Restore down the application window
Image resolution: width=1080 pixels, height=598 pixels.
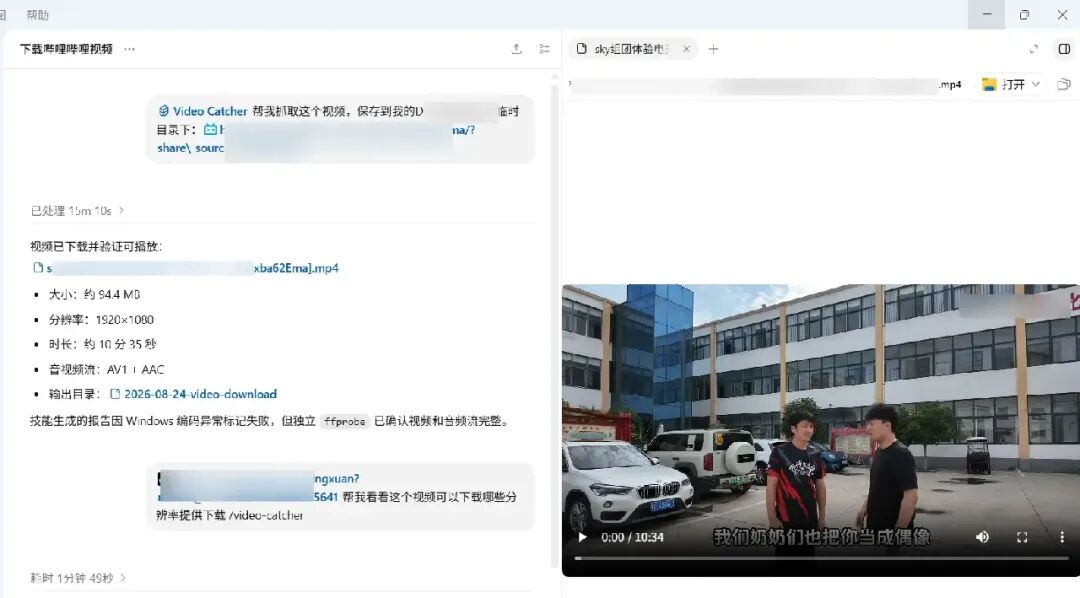click(x=1024, y=14)
